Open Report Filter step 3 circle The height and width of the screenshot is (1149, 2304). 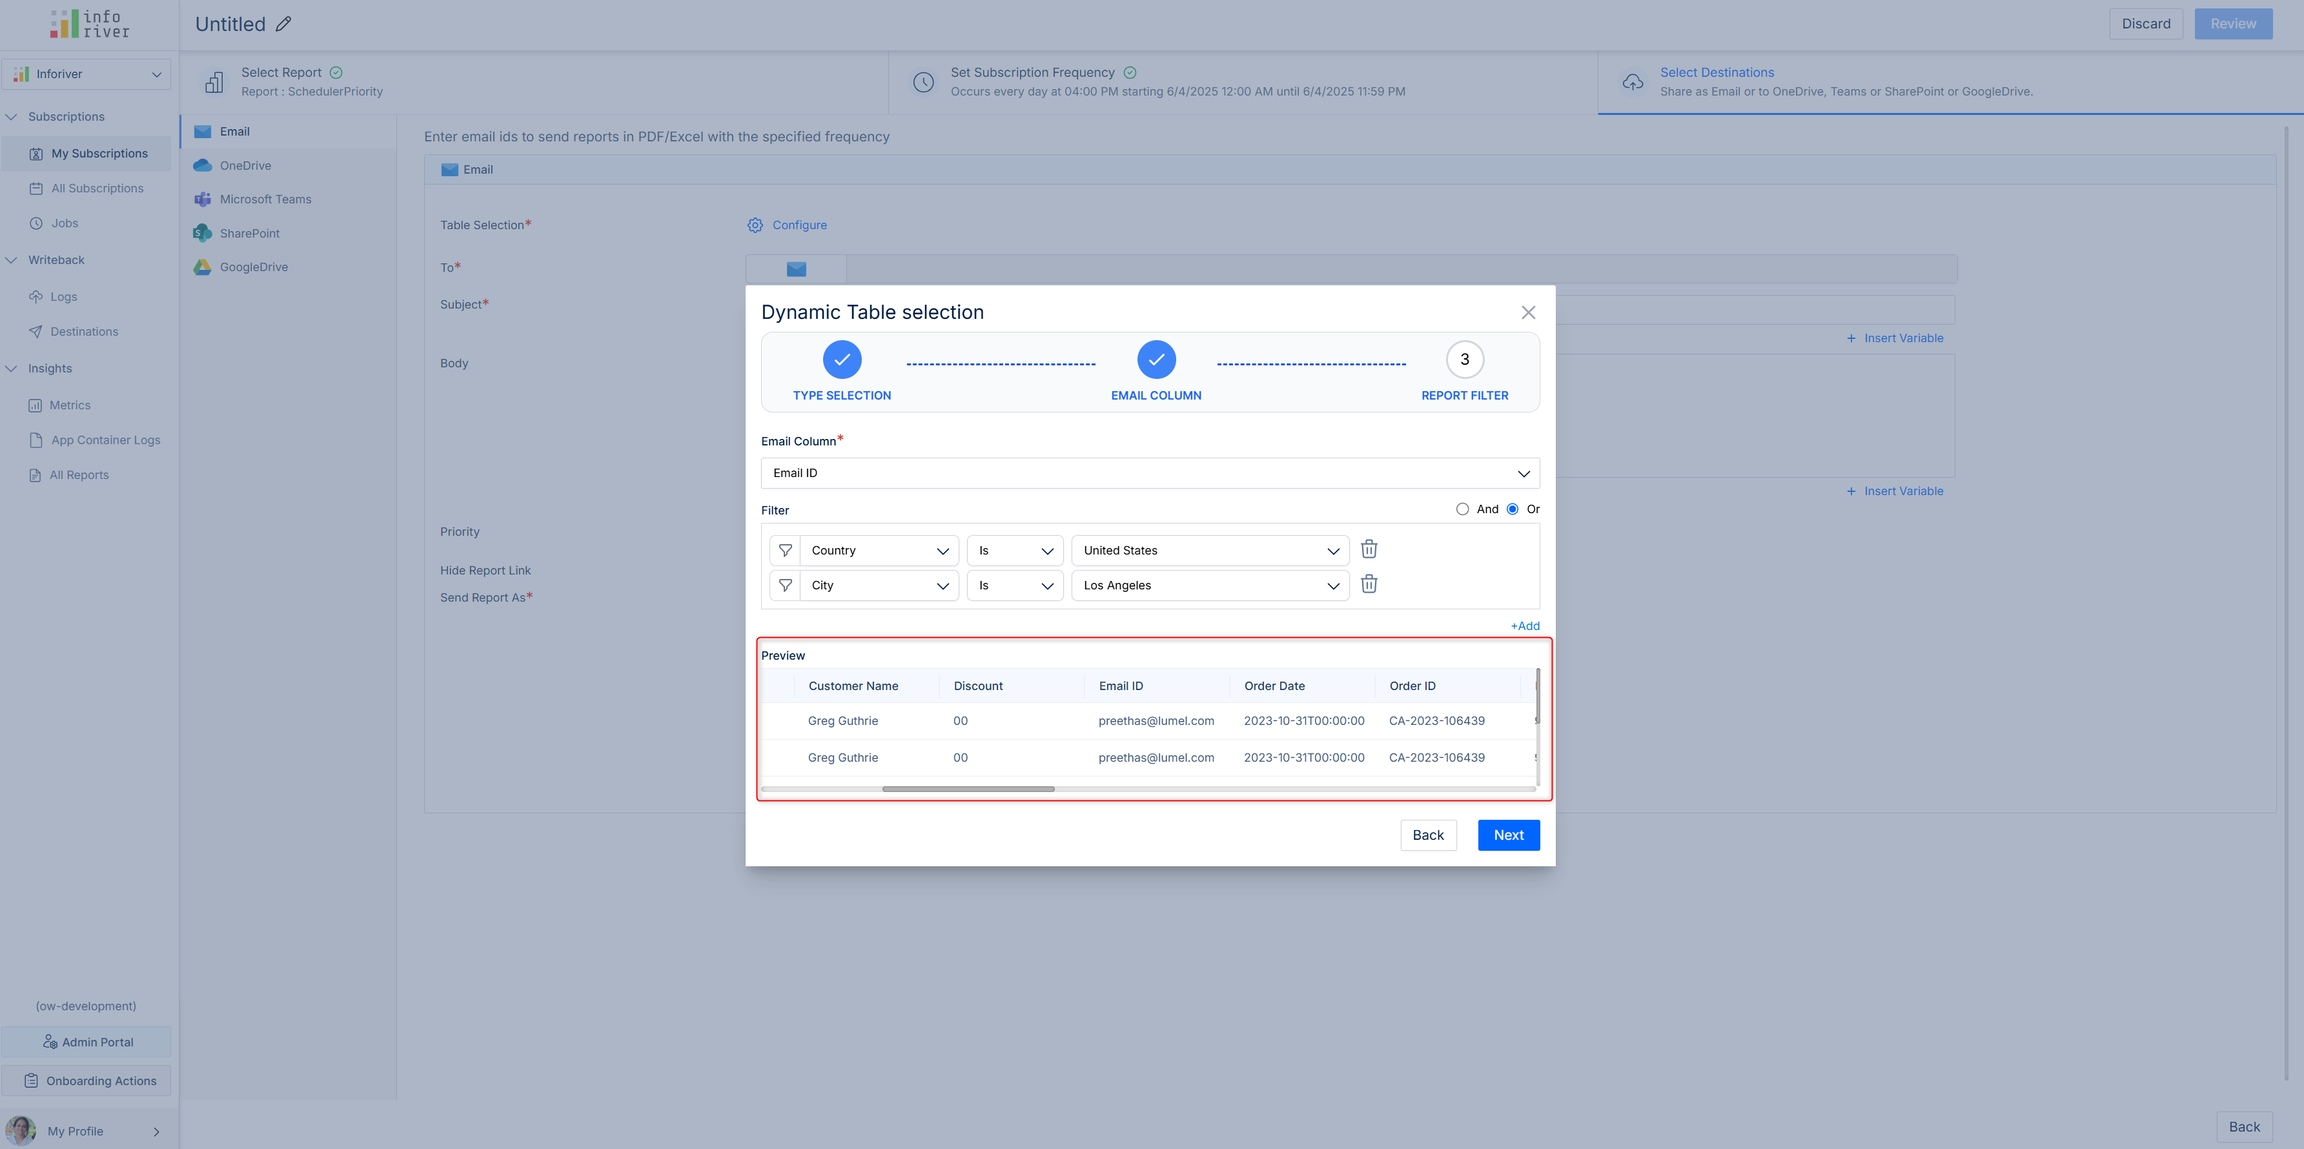[1464, 359]
